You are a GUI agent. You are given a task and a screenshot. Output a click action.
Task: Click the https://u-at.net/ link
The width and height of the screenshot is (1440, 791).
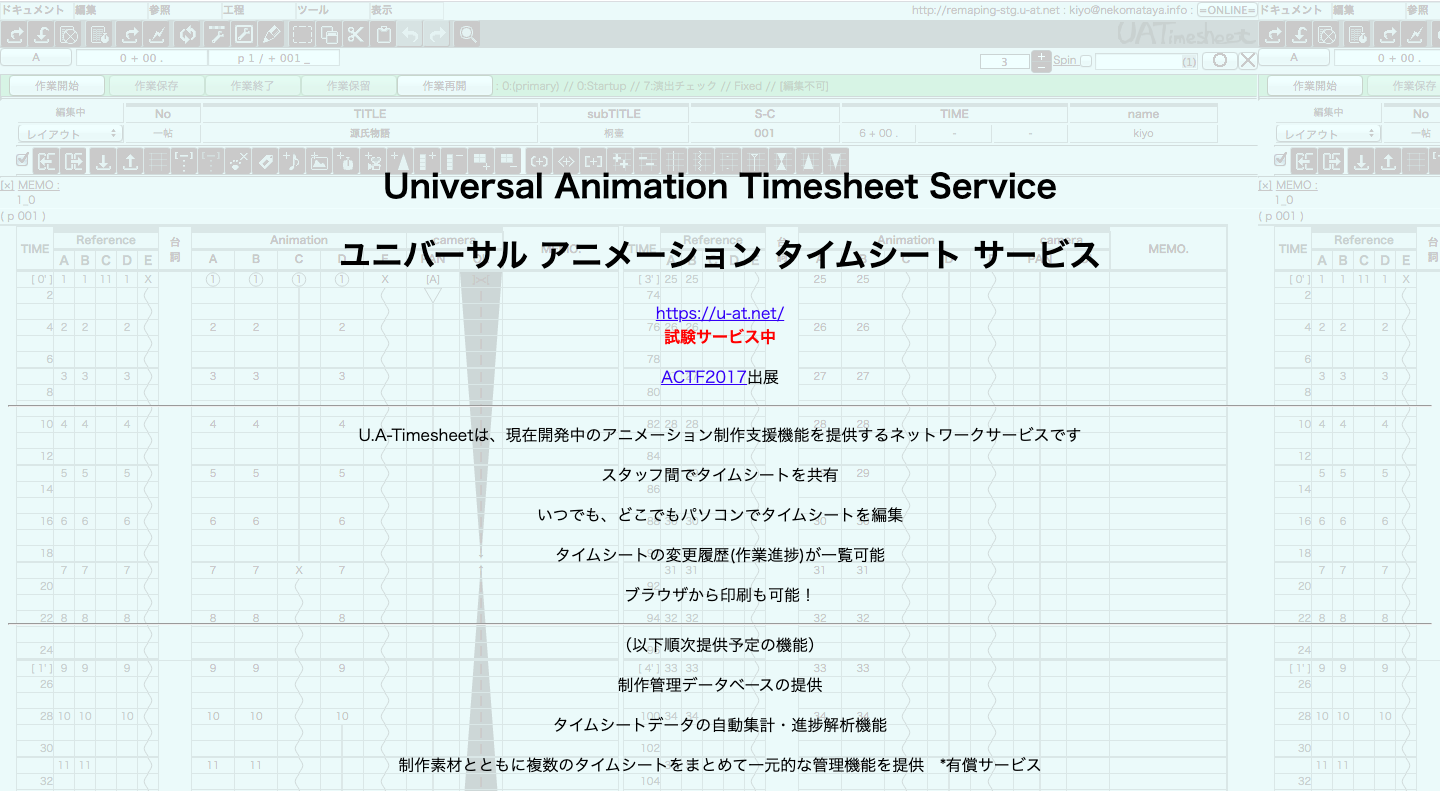tap(721, 313)
